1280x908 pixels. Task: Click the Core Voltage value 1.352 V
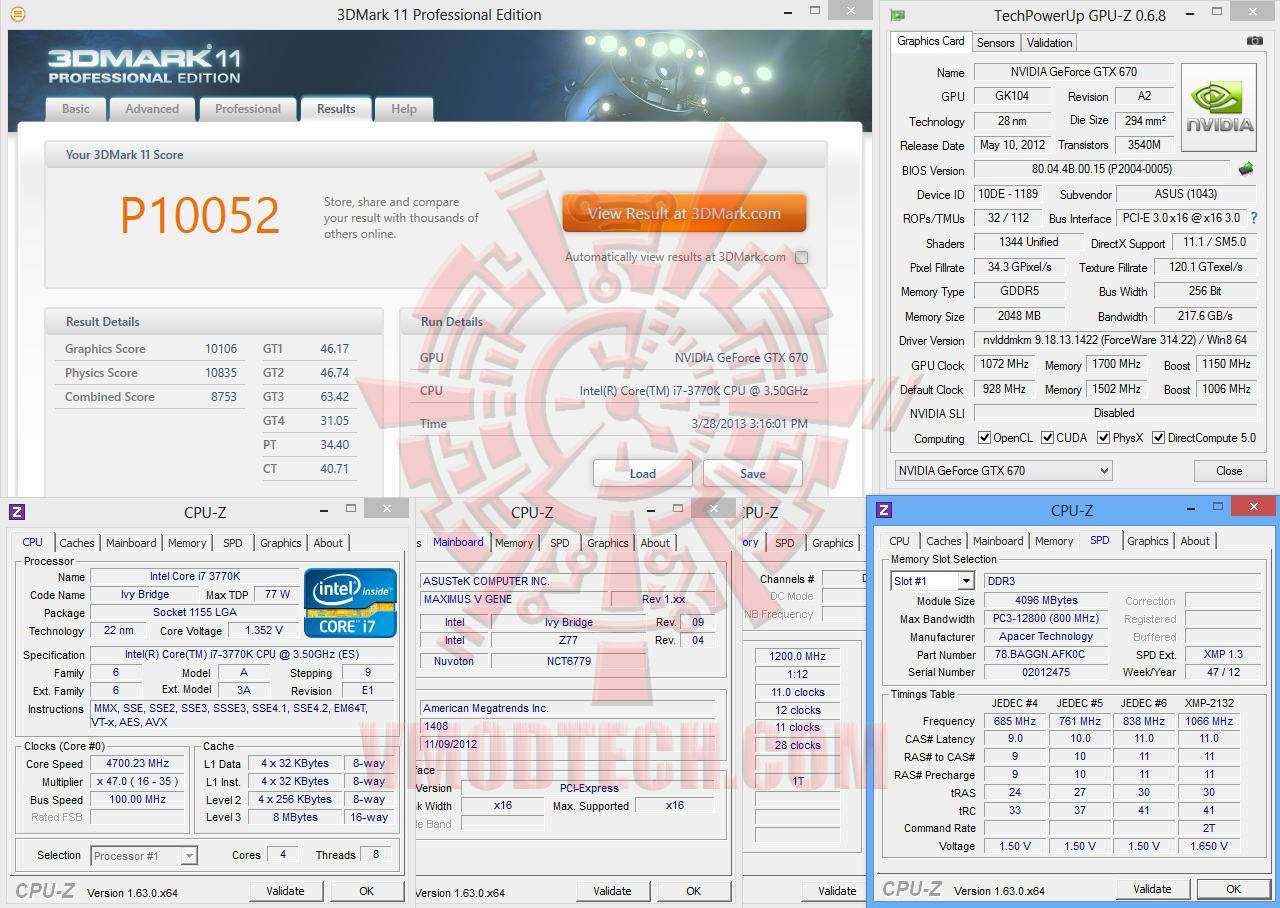tap(263, 631)
